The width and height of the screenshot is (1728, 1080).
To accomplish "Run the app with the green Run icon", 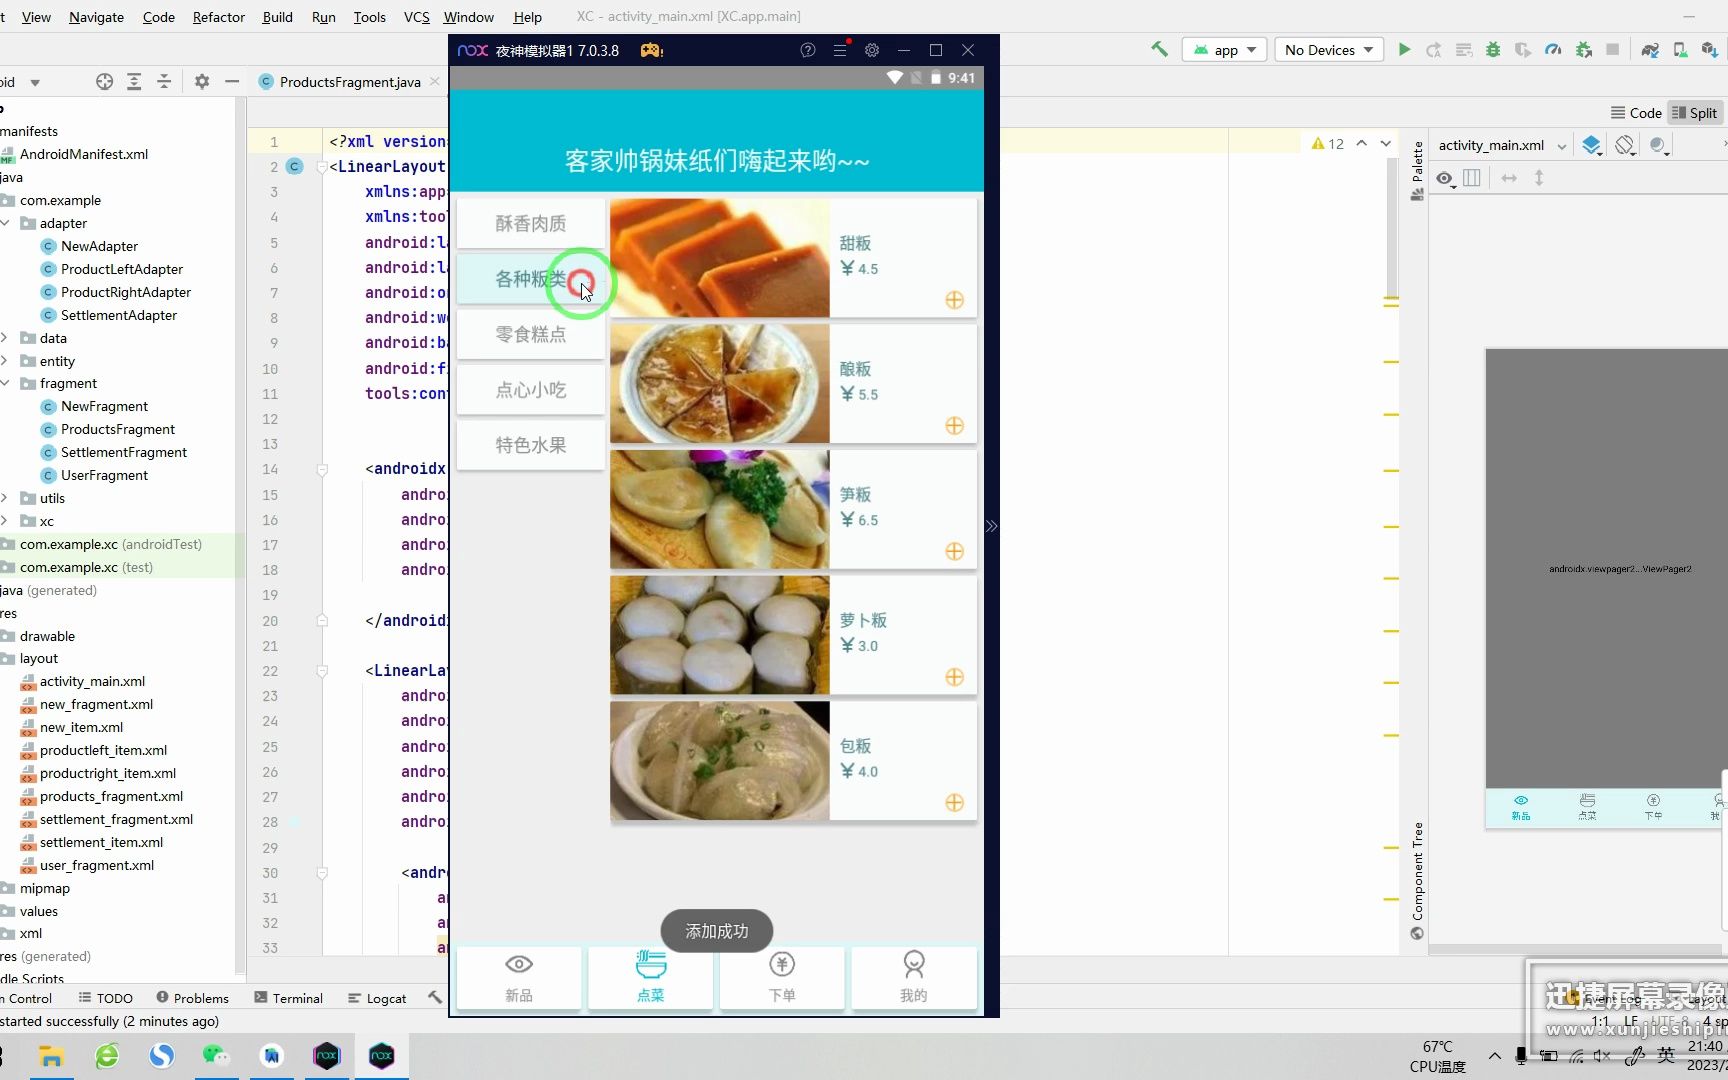I will coord(1404,49).
